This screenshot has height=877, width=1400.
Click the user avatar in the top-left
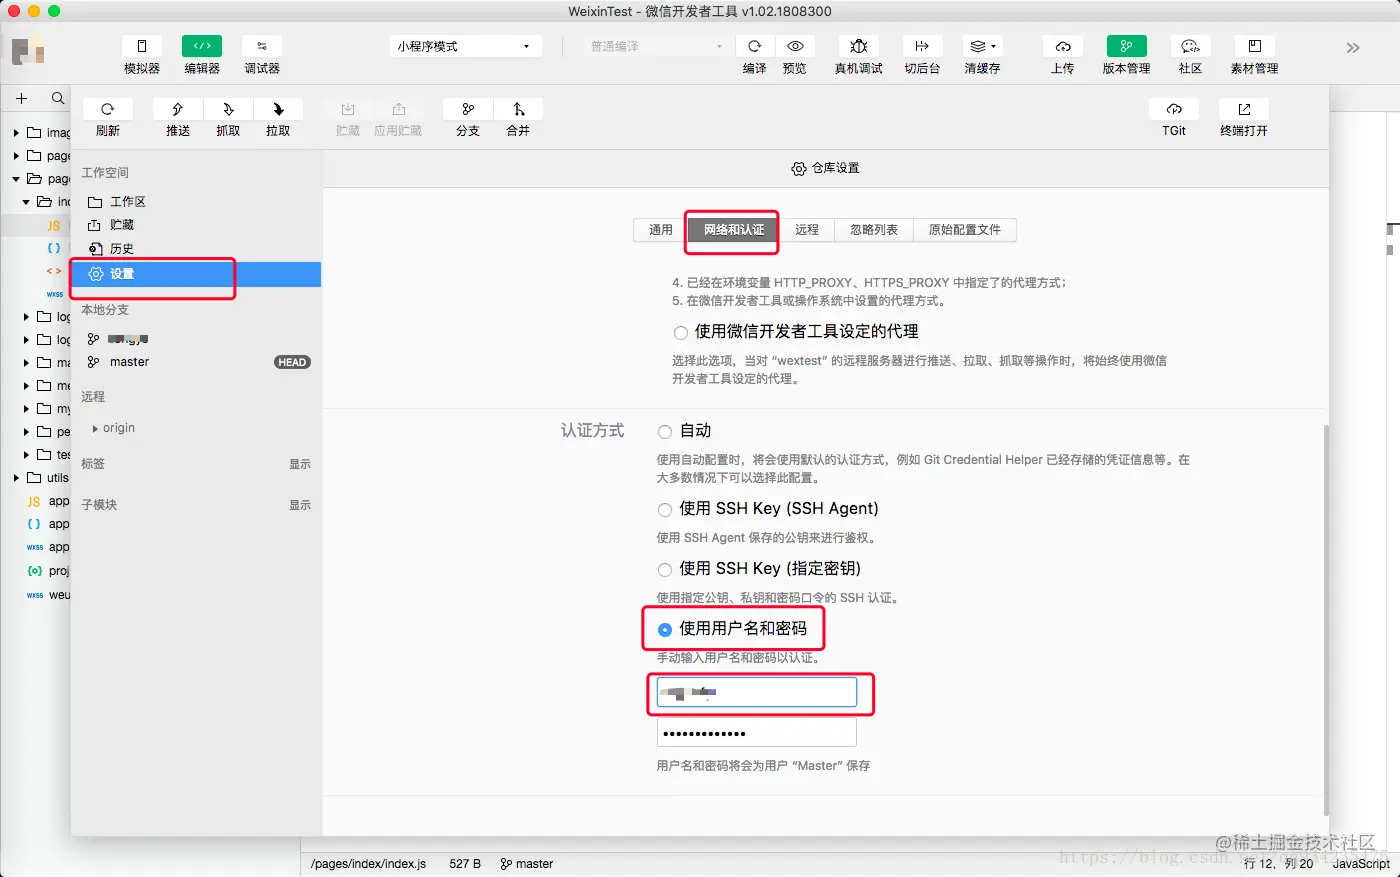(29, 50)
